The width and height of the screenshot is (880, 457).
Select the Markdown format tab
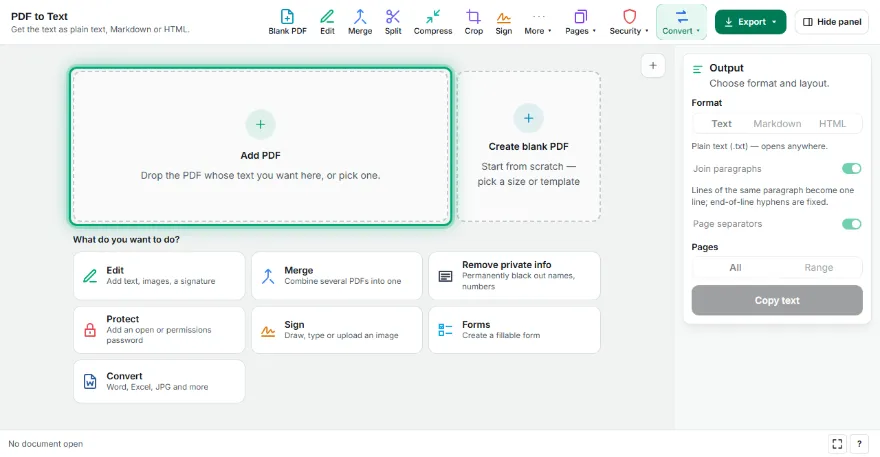(777, 124)
